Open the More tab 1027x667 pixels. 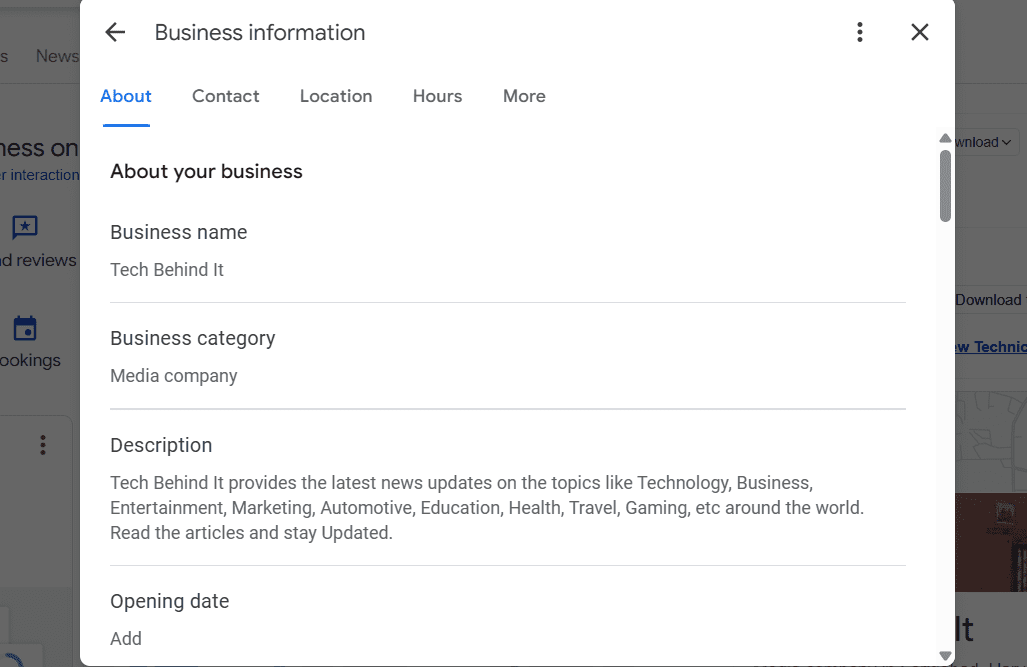coord(524,96)
